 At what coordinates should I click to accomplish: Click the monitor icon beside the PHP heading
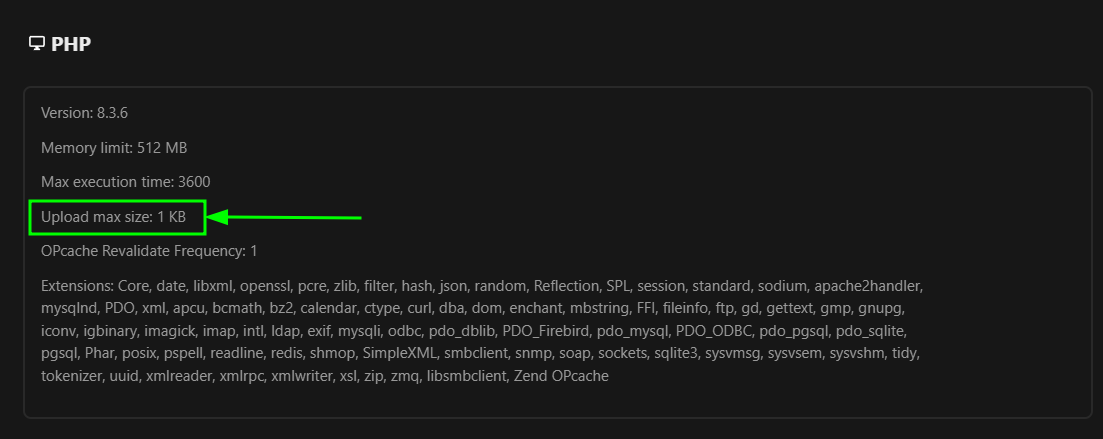pos(37,43)
